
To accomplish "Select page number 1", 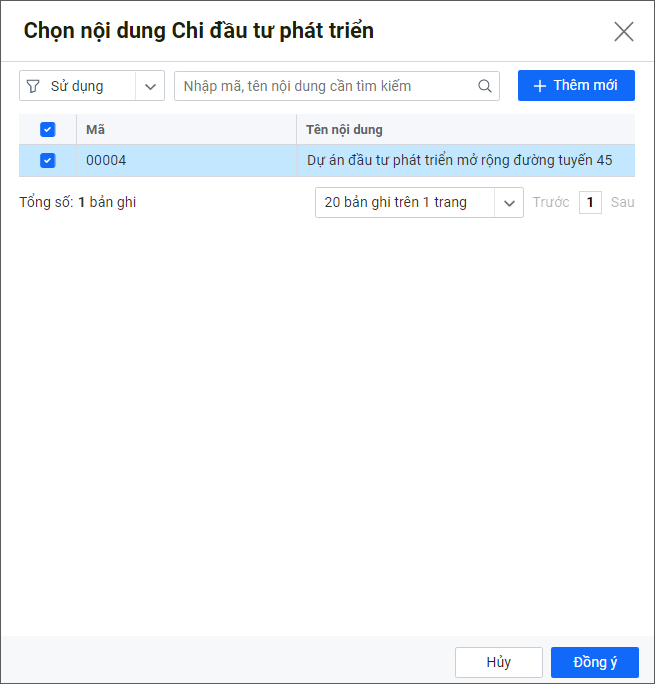I will pyautogui.click(x=590, y=202).
